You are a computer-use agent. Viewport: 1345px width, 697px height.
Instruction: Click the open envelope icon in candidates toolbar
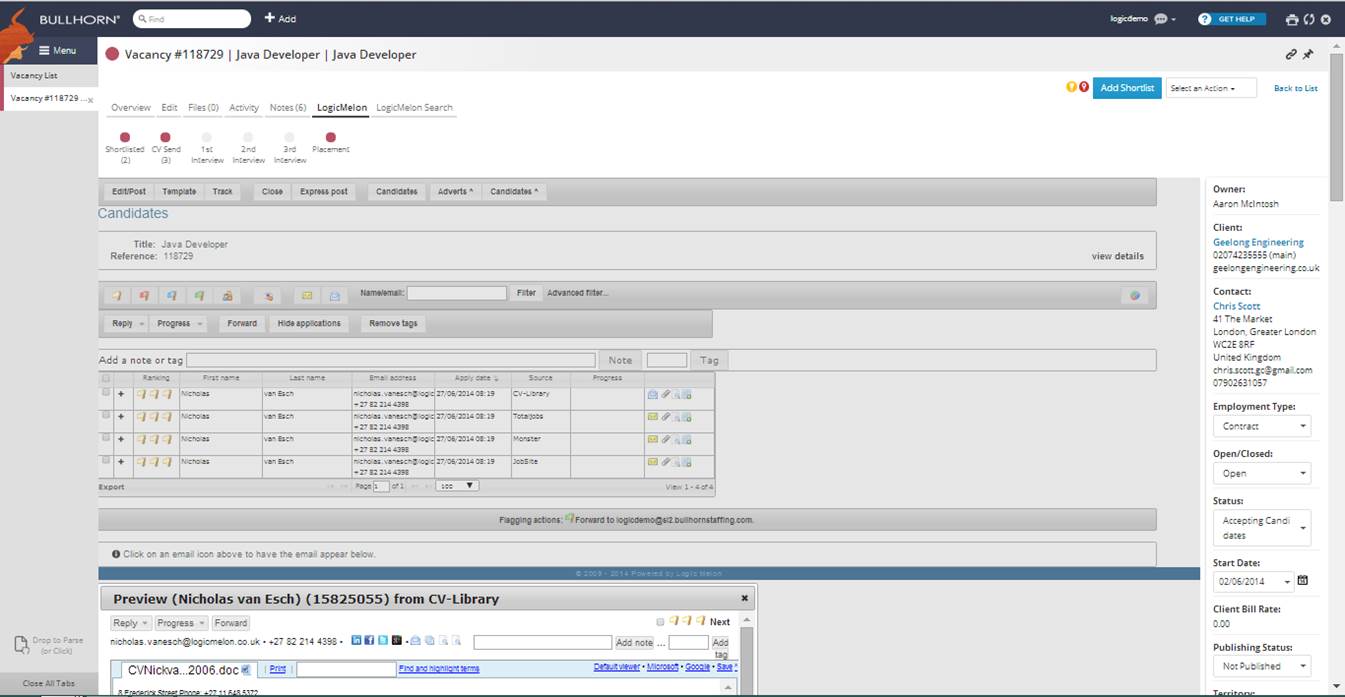tap(336, 295)
